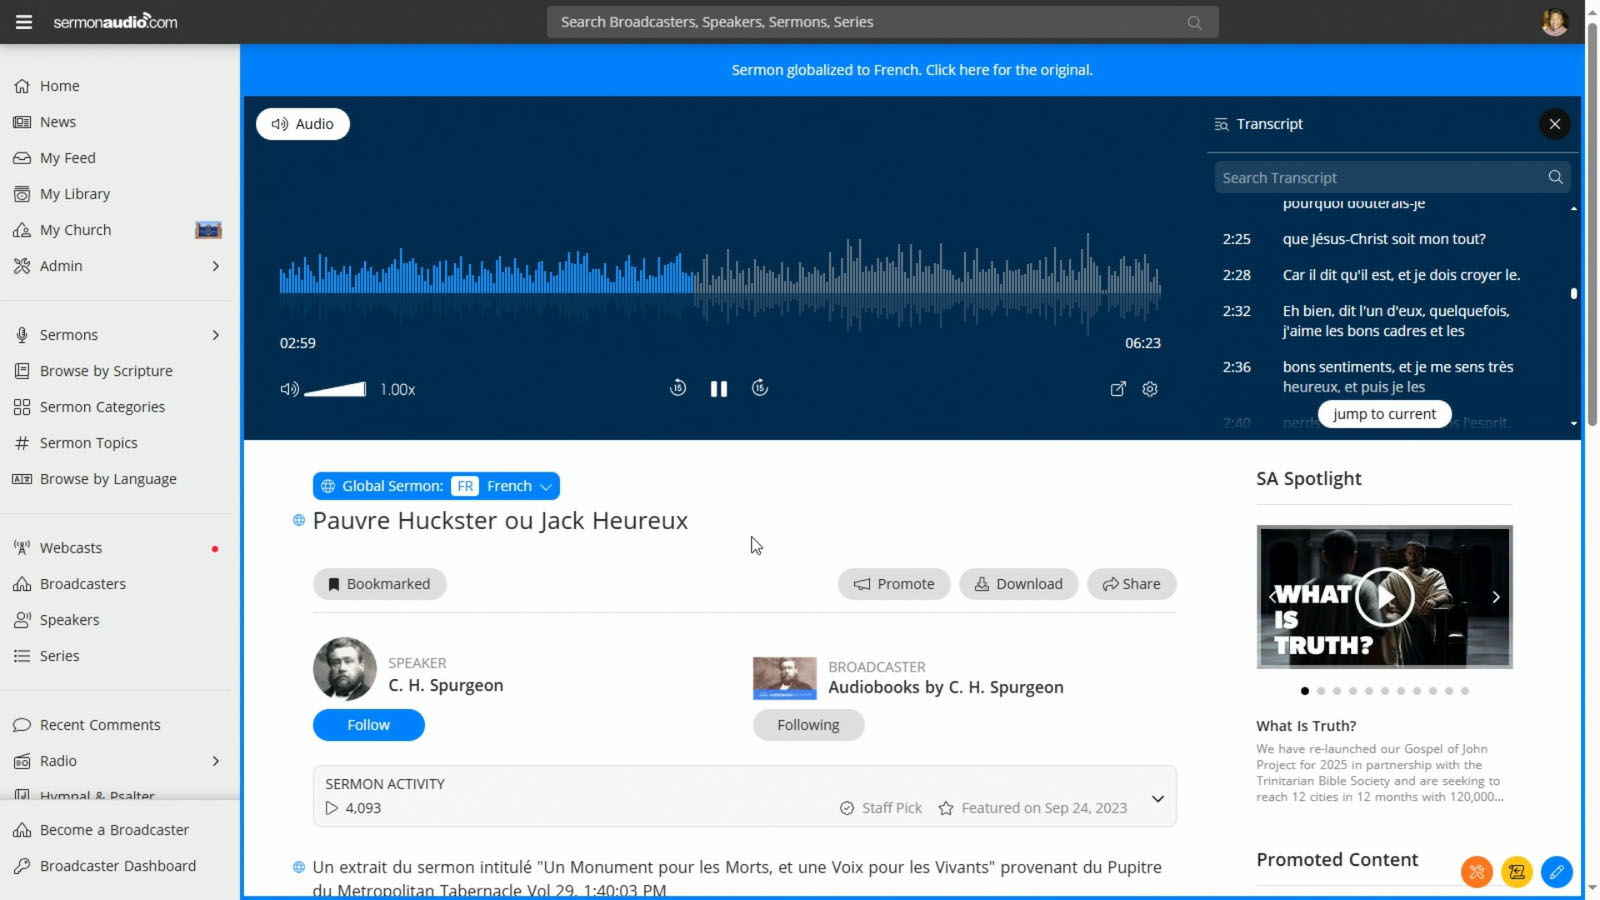Click the Share button
Image resolution: width=1600 pixels, height=900 pixels.
point(1131,584)
